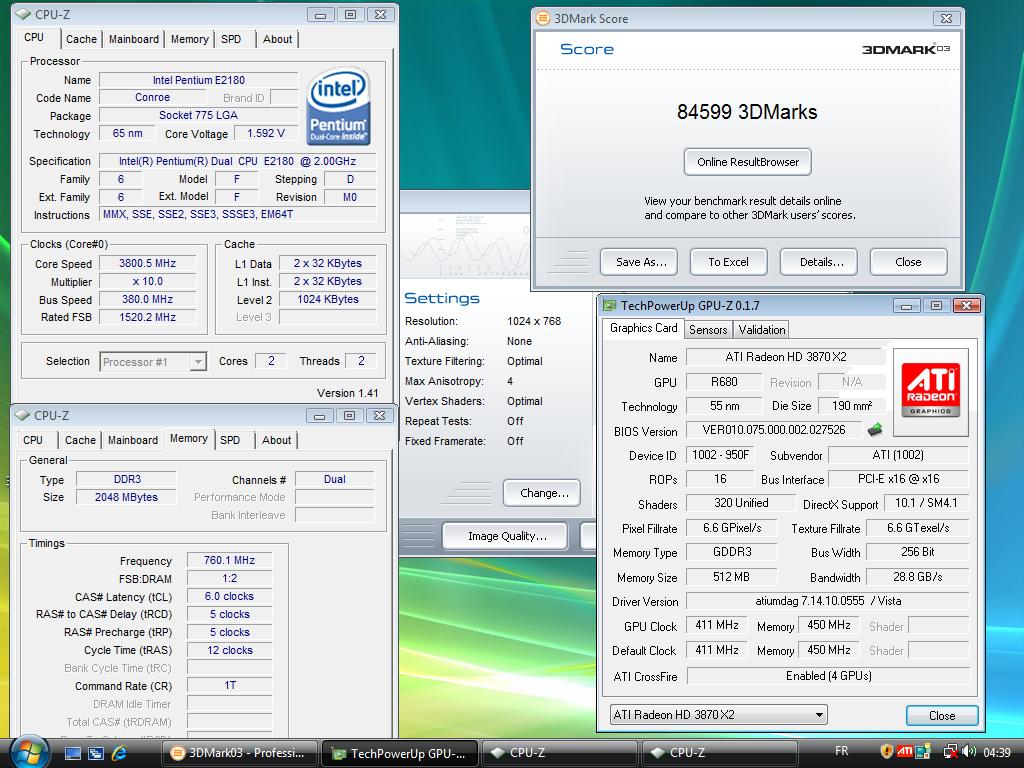This screenshot has width=1024, height=768.
Task: Click Online ResultBrowser button
Action: pos(748,162)
